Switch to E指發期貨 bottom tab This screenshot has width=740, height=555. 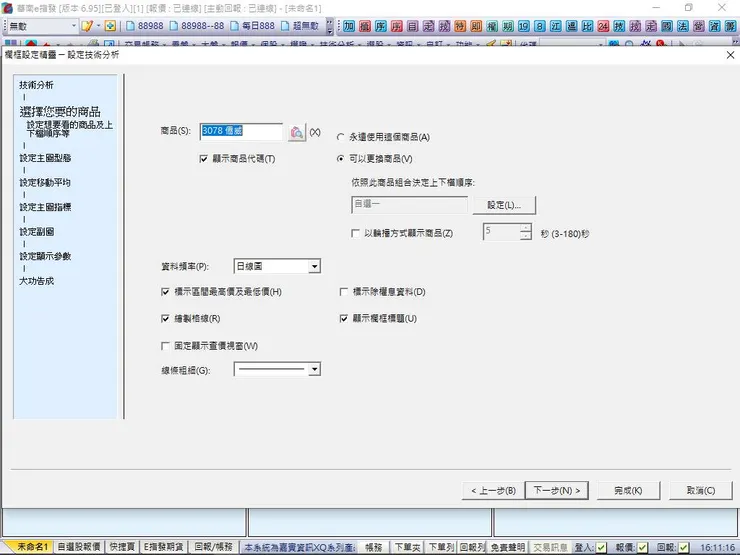coord(163,547)
